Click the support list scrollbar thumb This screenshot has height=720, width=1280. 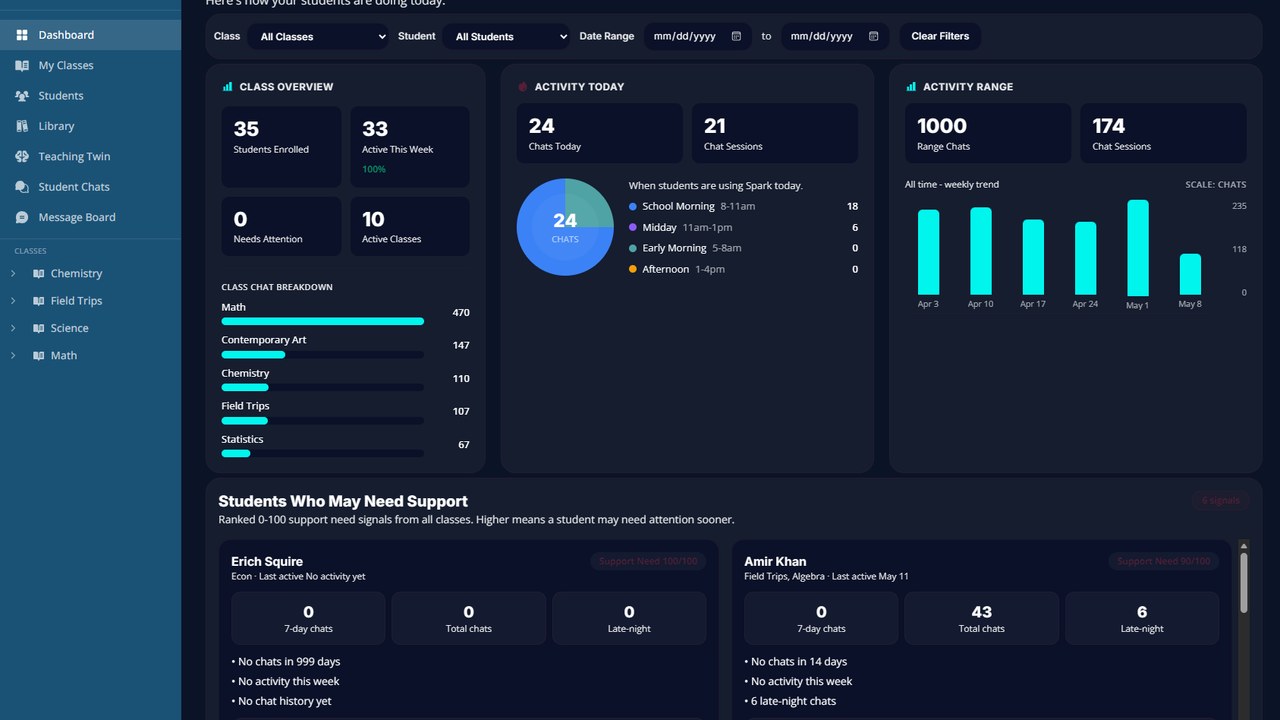point(1244,582)
